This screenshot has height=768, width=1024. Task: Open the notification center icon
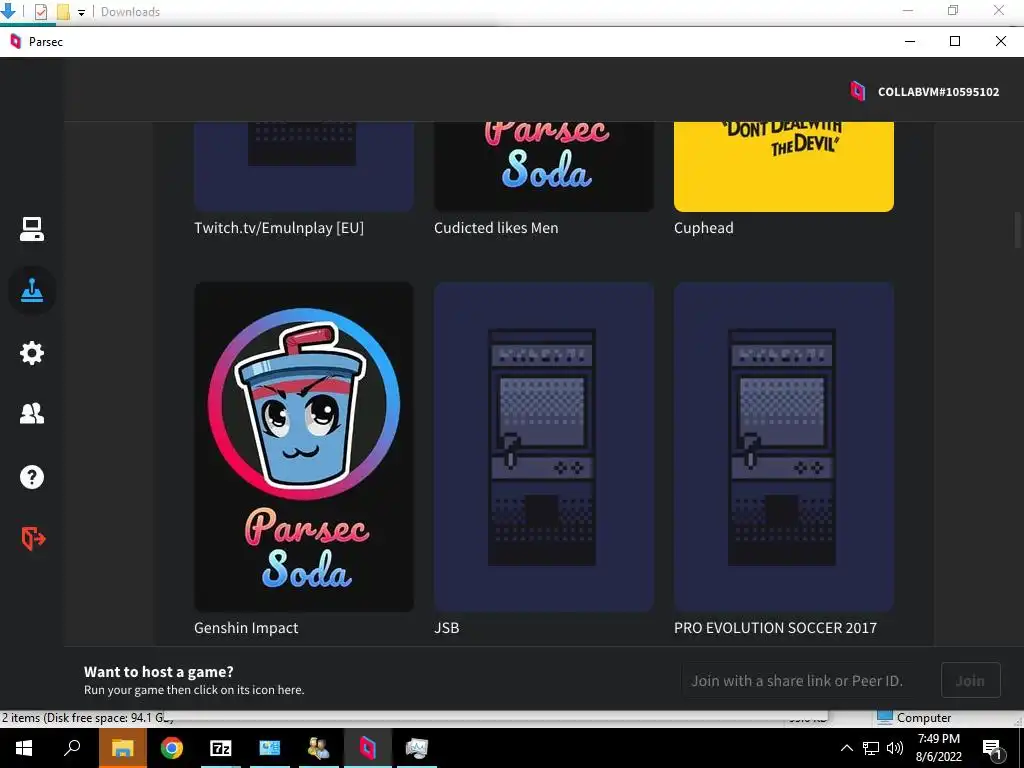[992, 748]
